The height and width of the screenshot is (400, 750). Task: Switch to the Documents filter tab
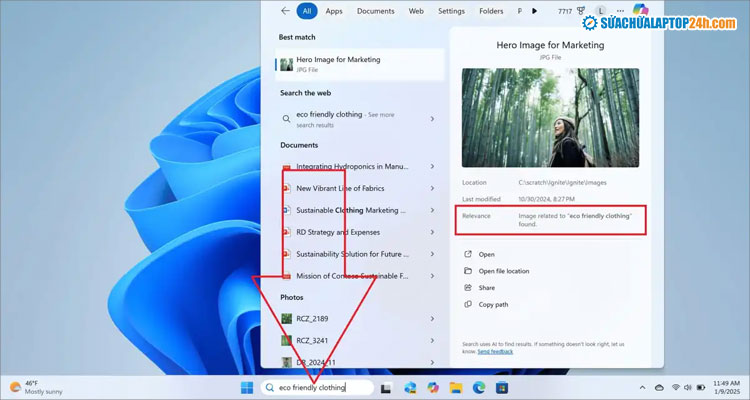pos(375,11)
